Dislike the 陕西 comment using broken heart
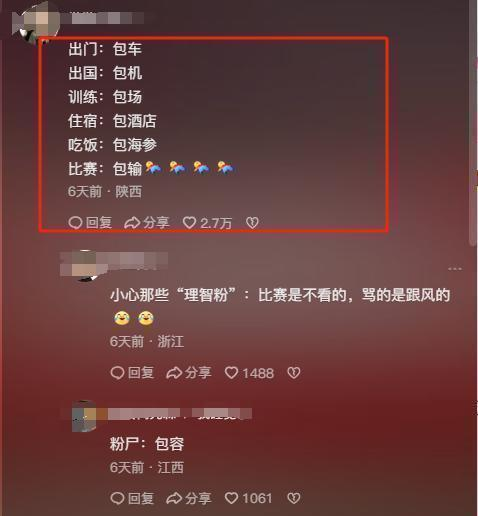Screen dimensions: 478x516 [x=252, y=223]
